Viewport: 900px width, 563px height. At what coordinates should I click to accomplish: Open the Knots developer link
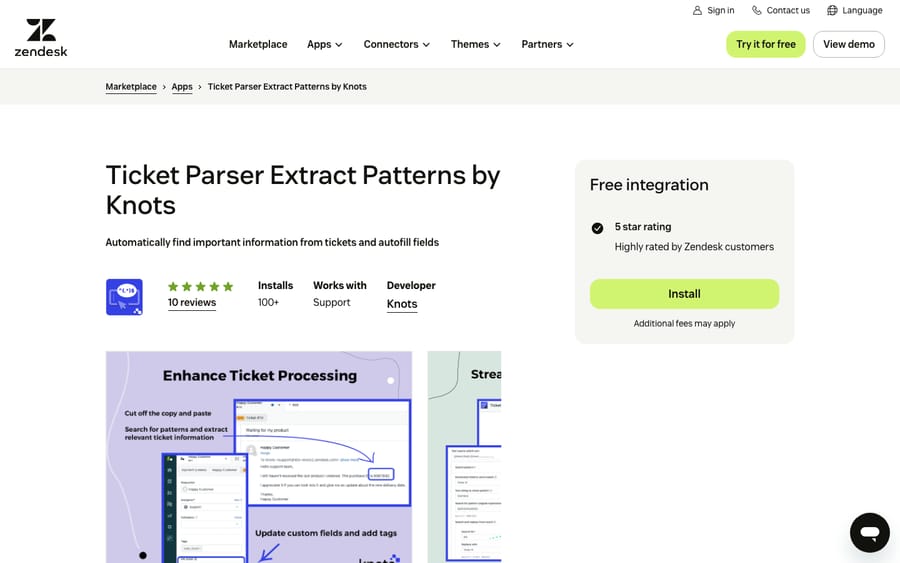pyautogui.click(x=402, y=304)
